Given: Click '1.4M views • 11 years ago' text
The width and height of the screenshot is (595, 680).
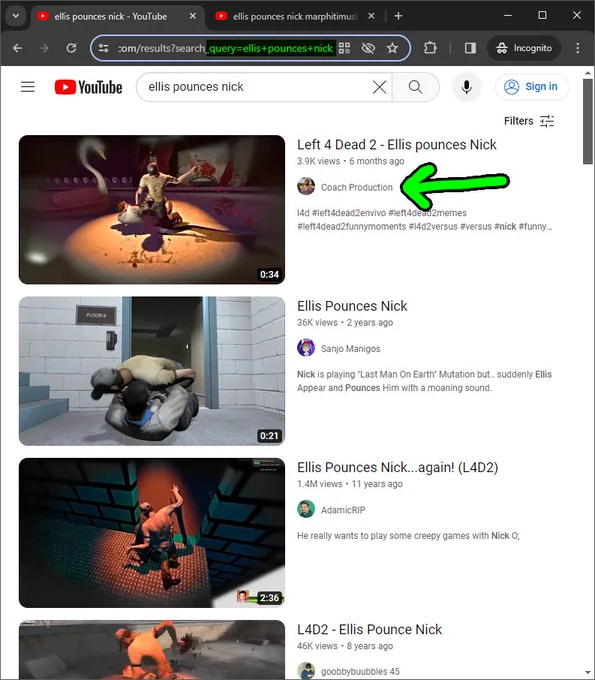Looking at the screenshot, I should 350,484.
